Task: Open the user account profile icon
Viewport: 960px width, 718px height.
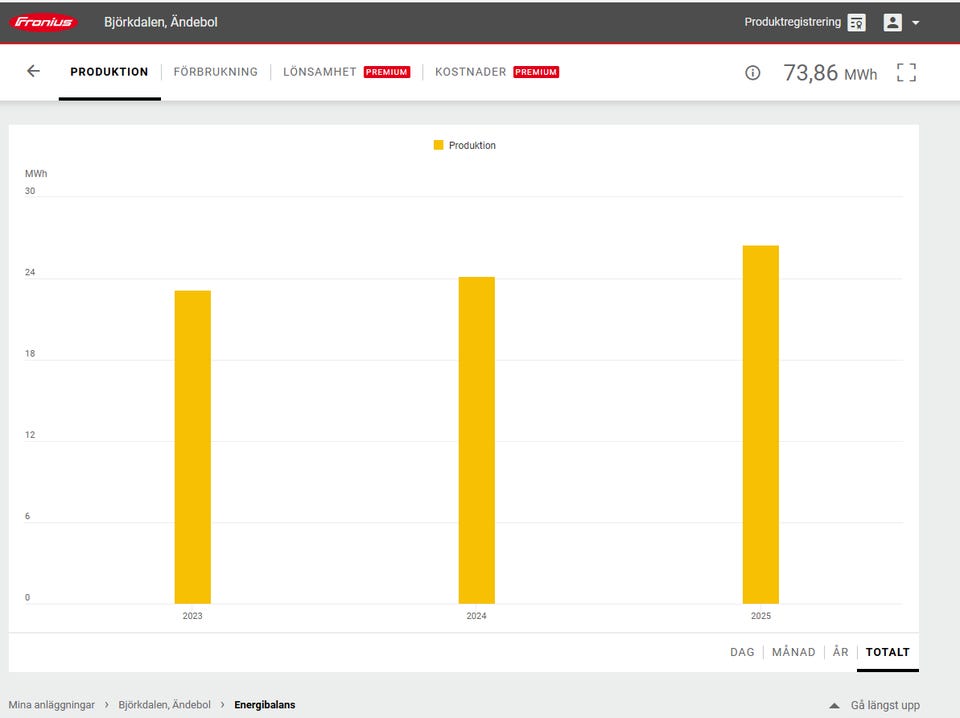Action: point(892,22)
